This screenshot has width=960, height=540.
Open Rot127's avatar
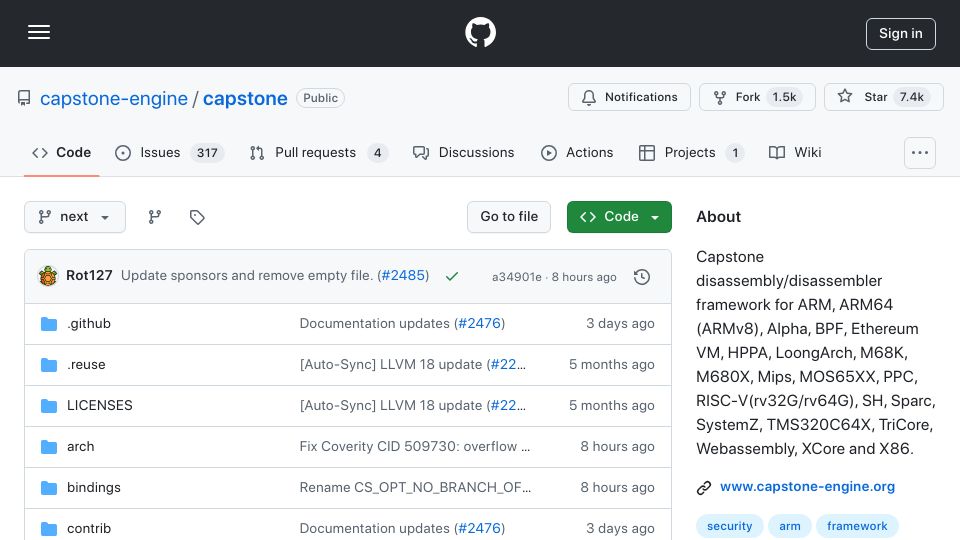tap(48, 276)
